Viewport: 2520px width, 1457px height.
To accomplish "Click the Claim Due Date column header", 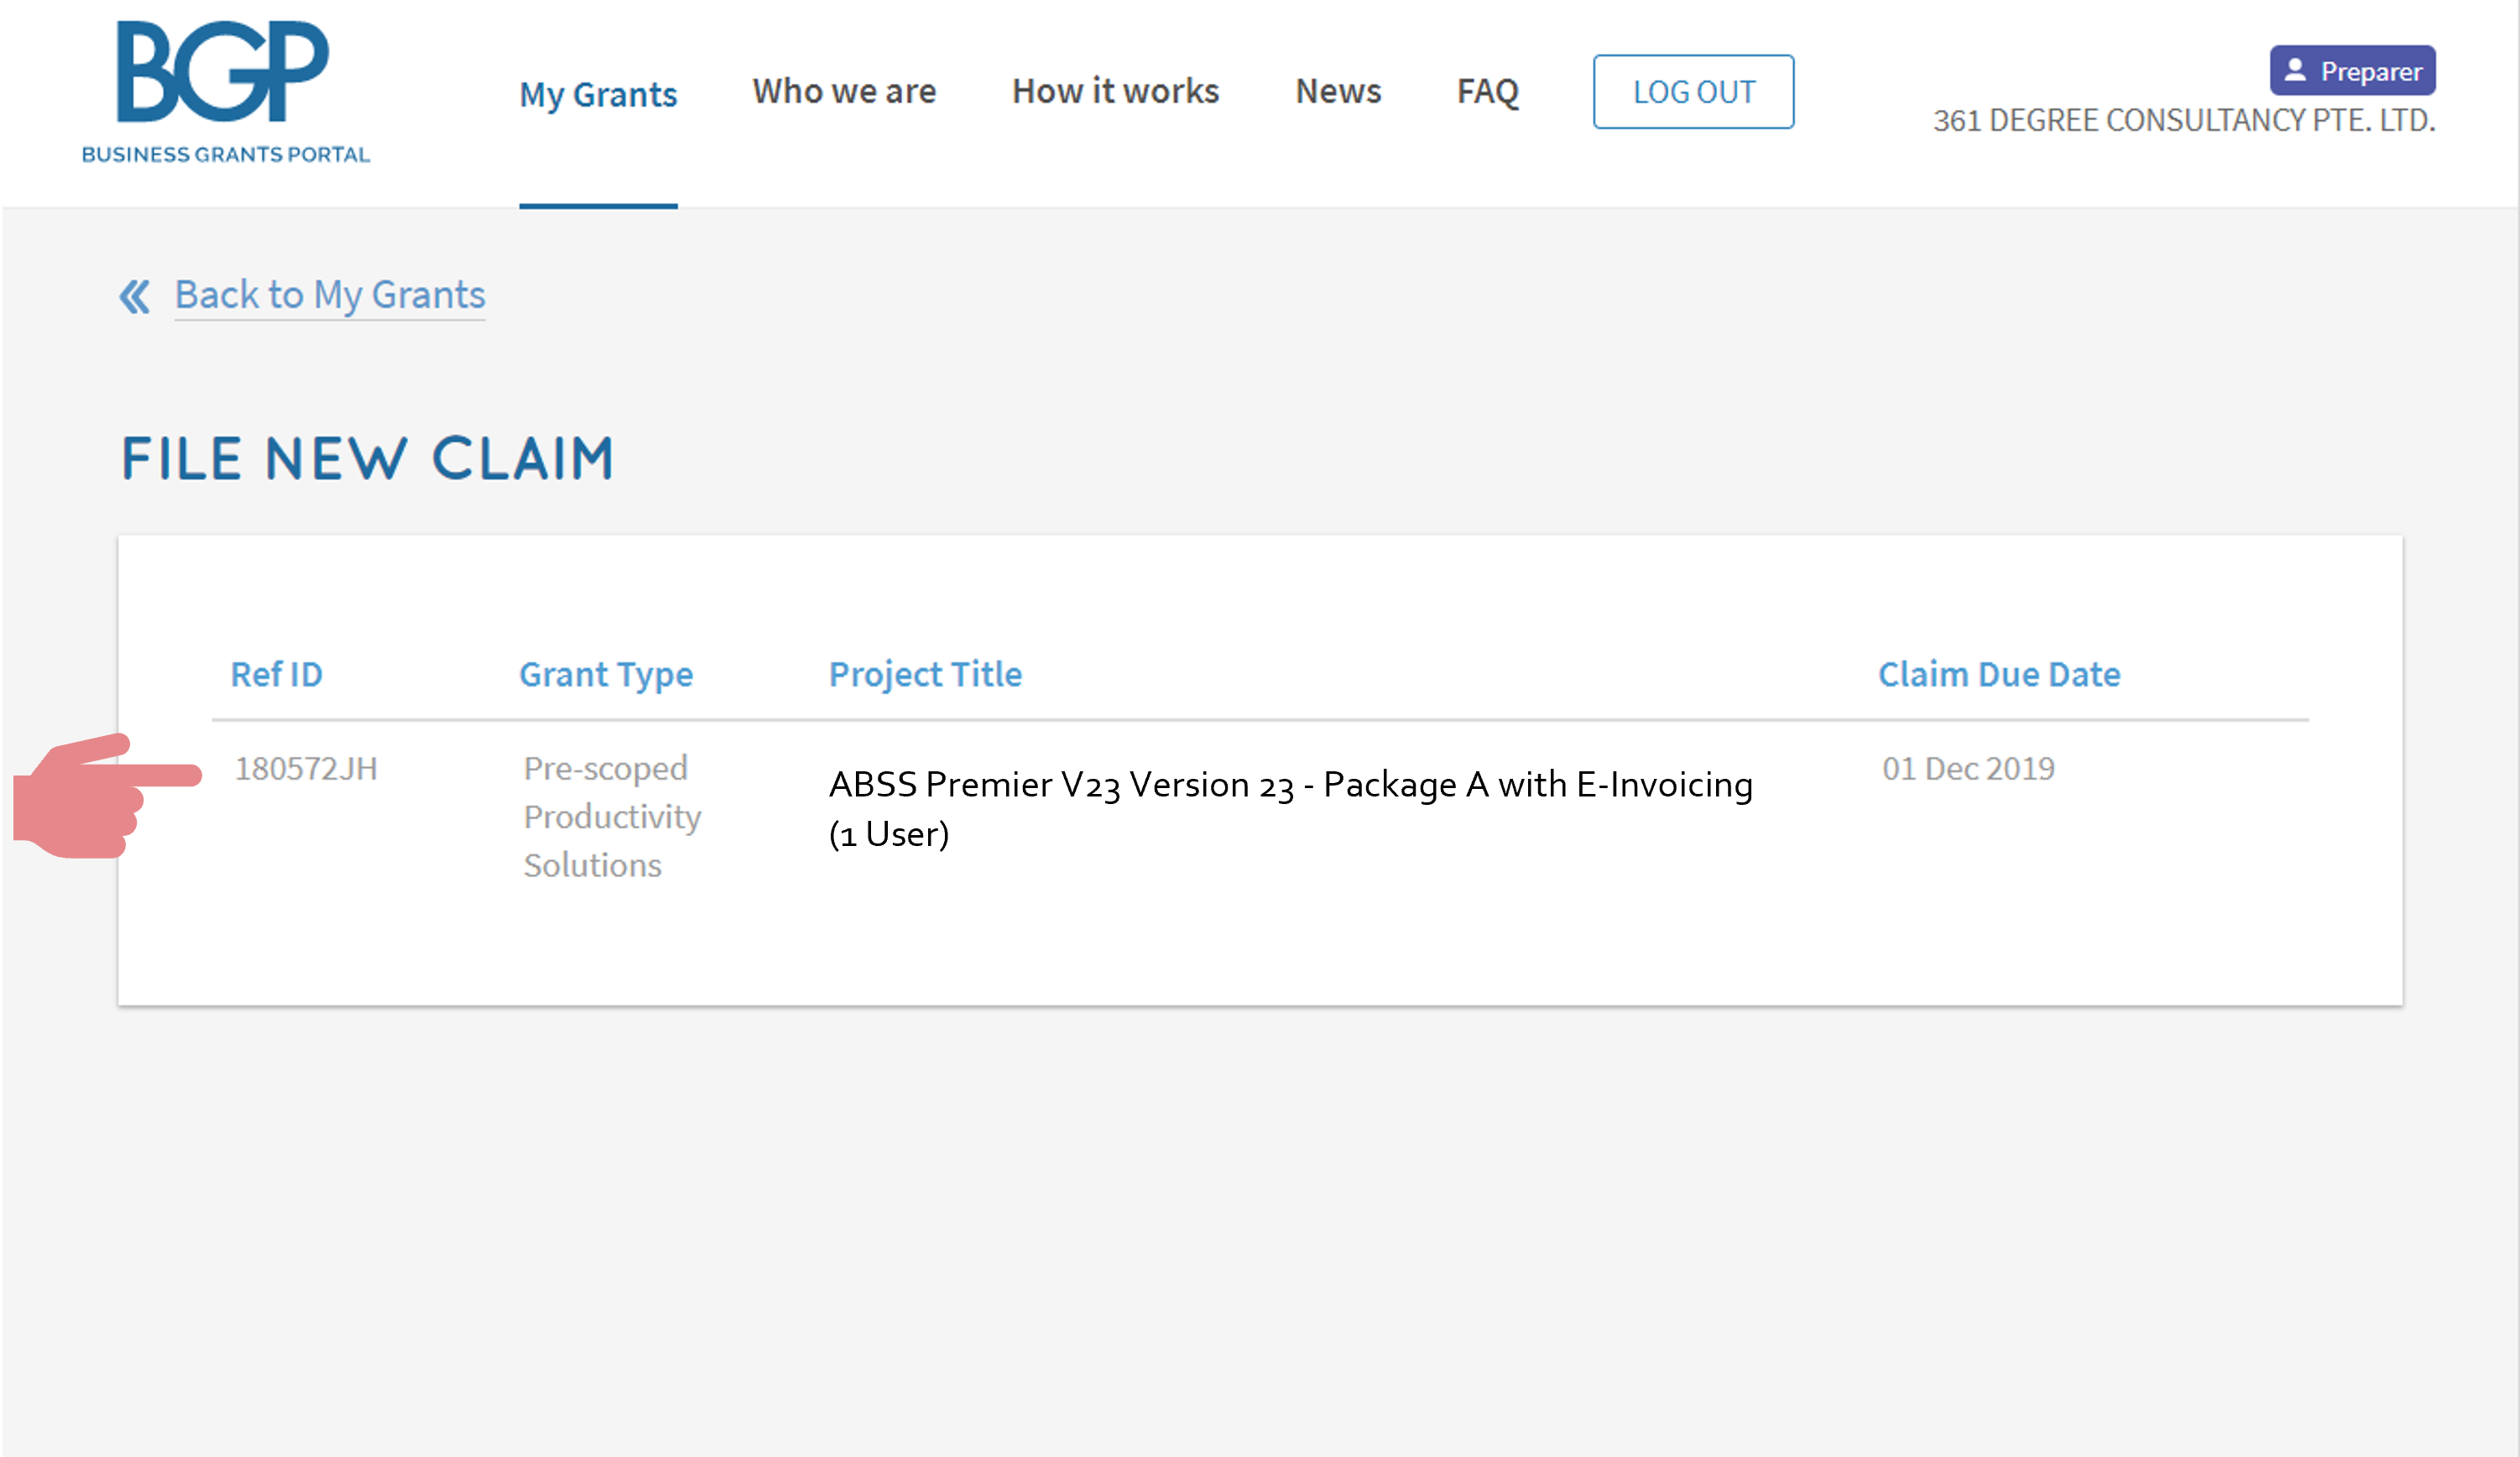I will tap(1998, 675).
